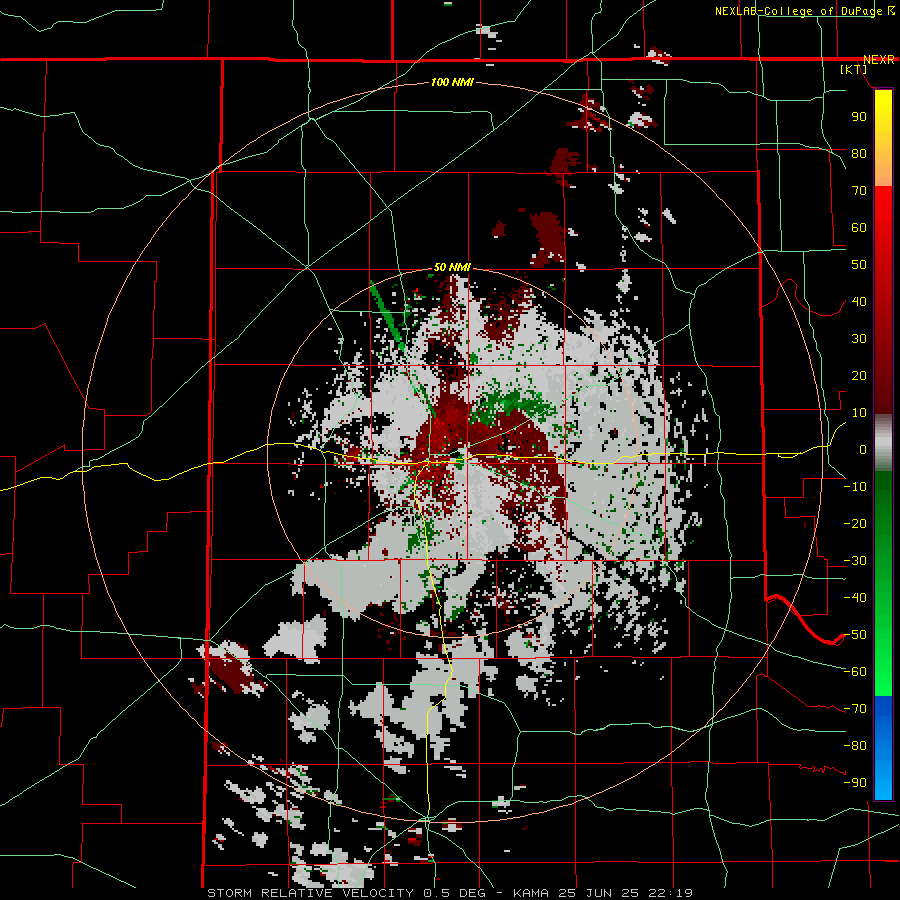Click the -60 value on the velocity scale
Image resolution: width=900 pixels, height=900 pixels.
point(855,672)
